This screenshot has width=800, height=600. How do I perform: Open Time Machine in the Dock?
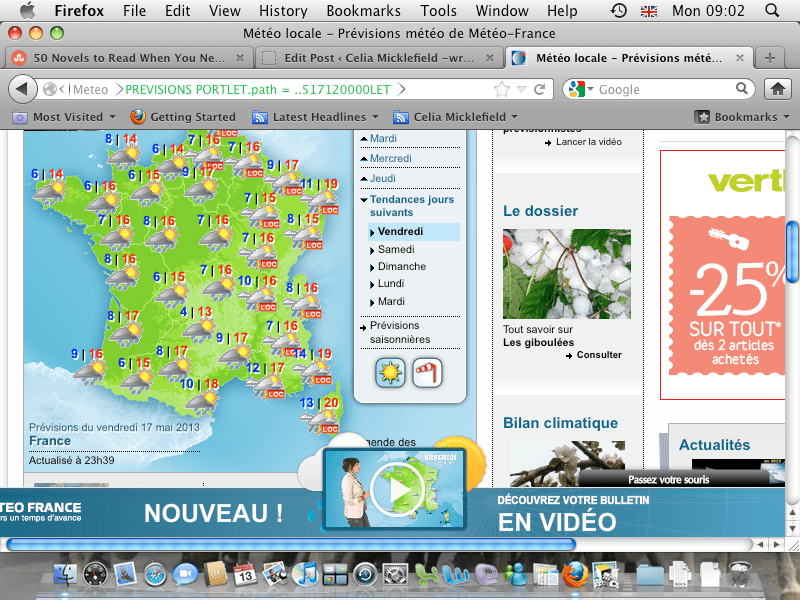tap(365, 575)
